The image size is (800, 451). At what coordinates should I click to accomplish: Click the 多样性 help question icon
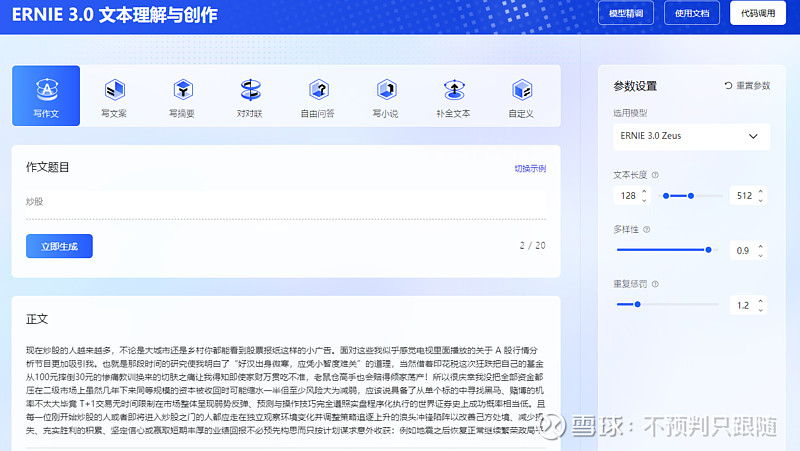(x=646, y=230)
